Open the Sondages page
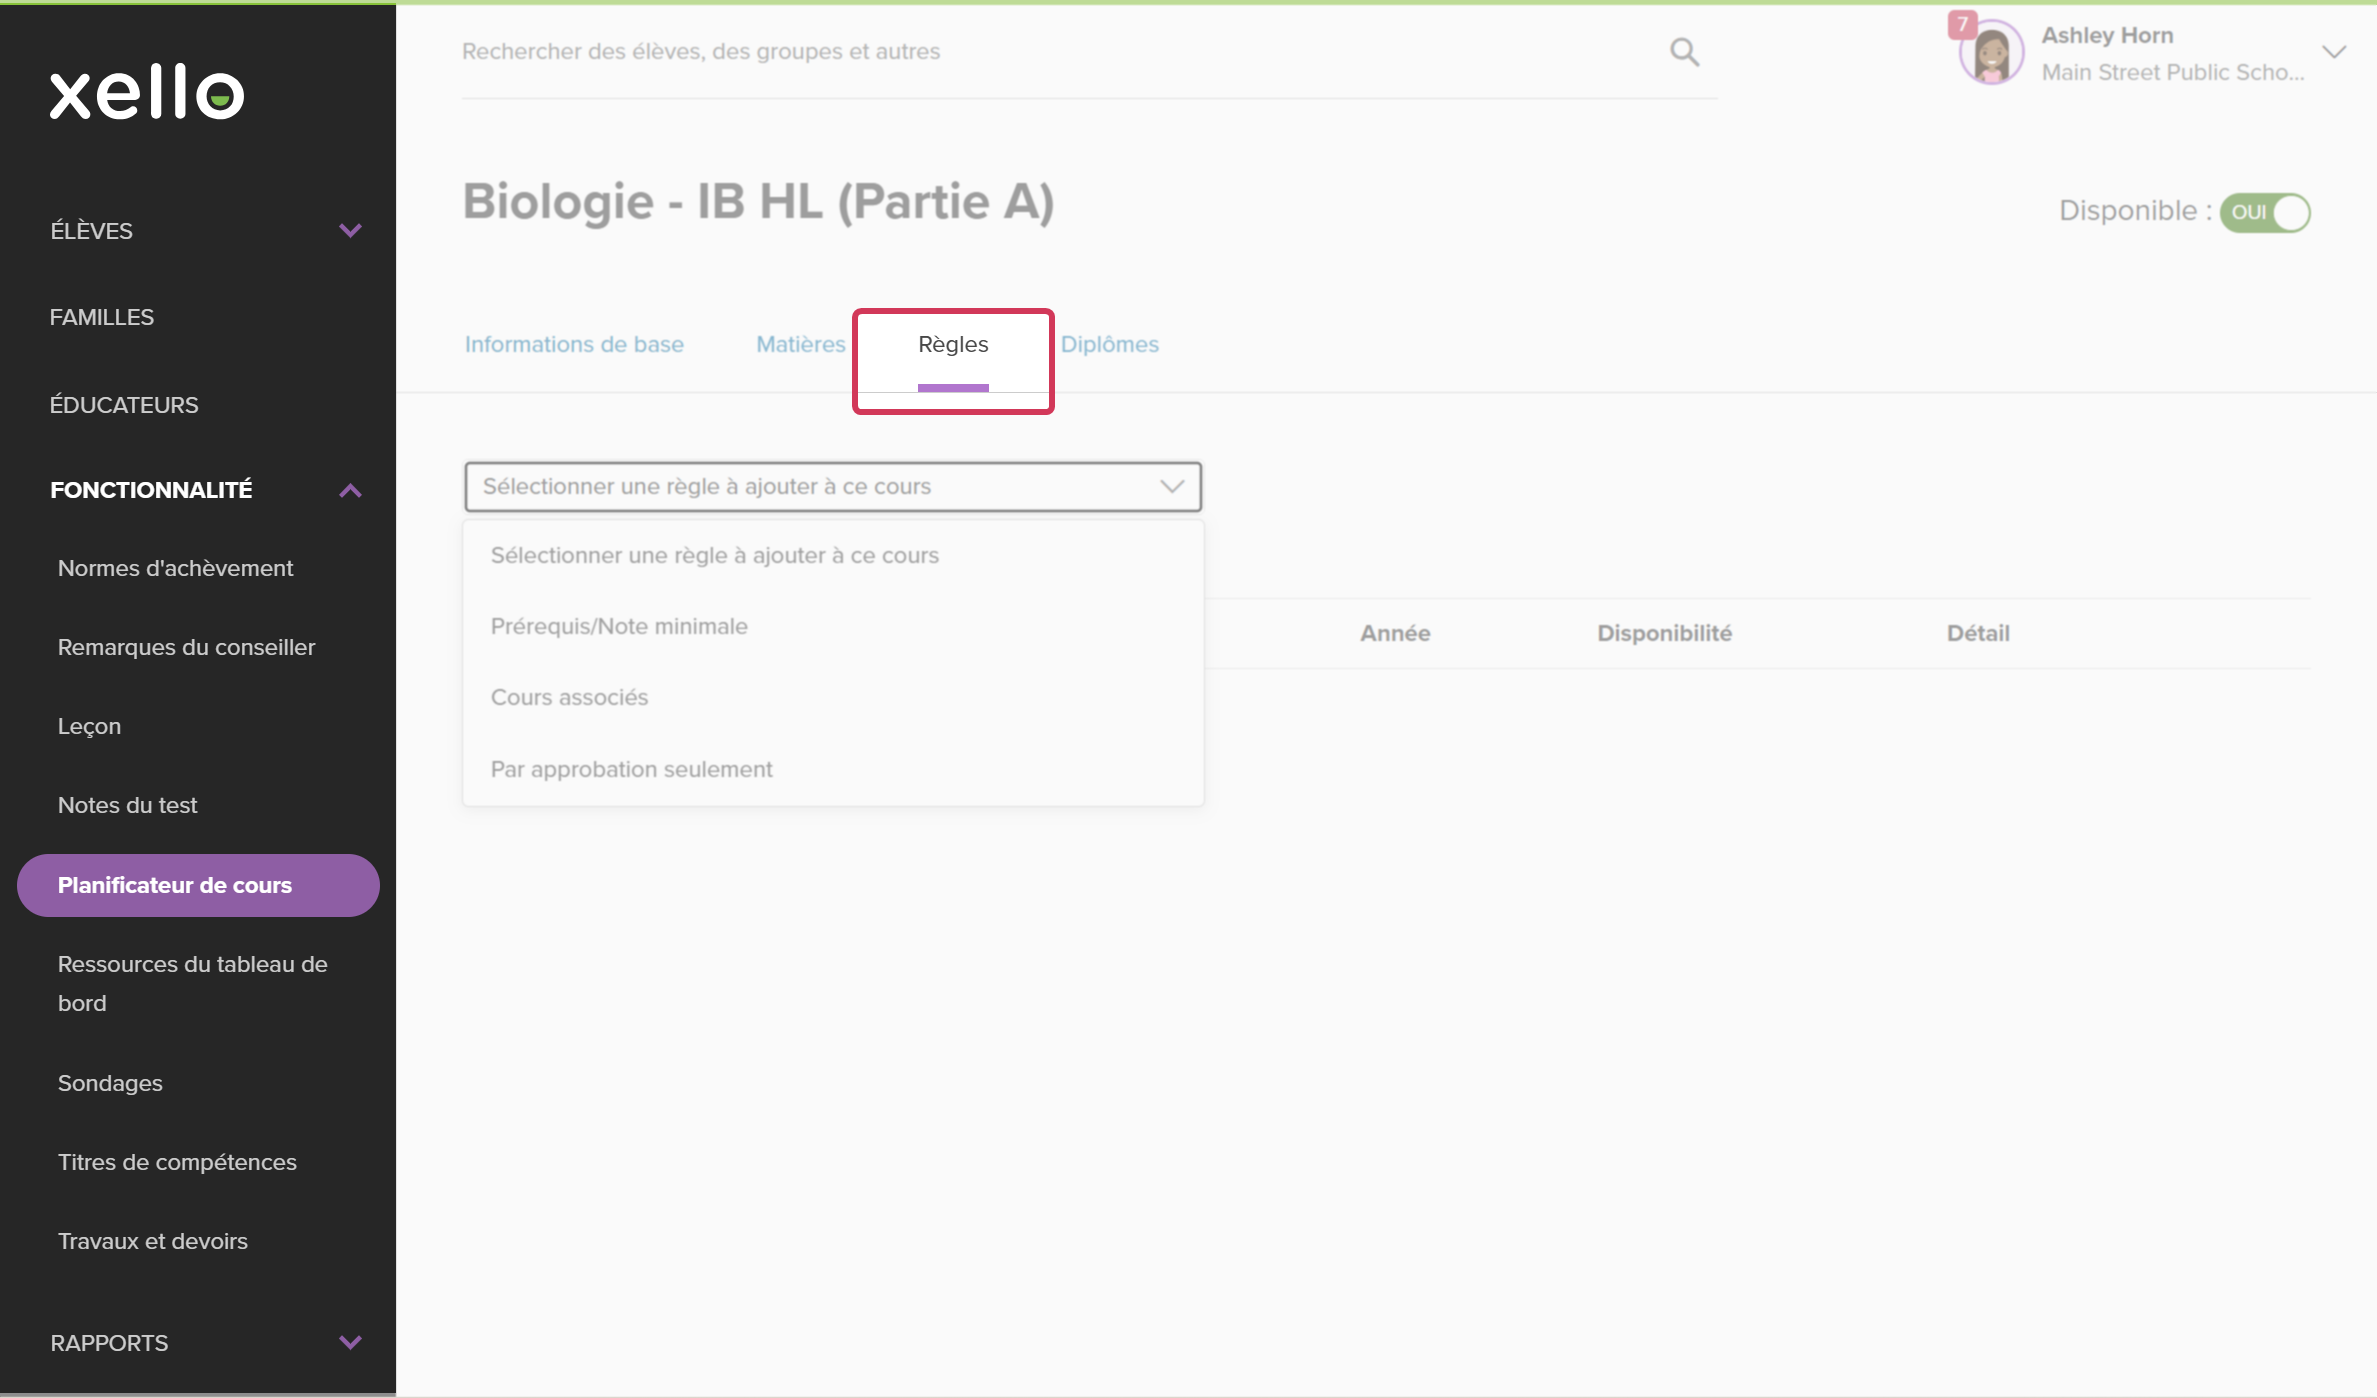The height and width of the screenshot is (1398, 2377). (110, 1083)
